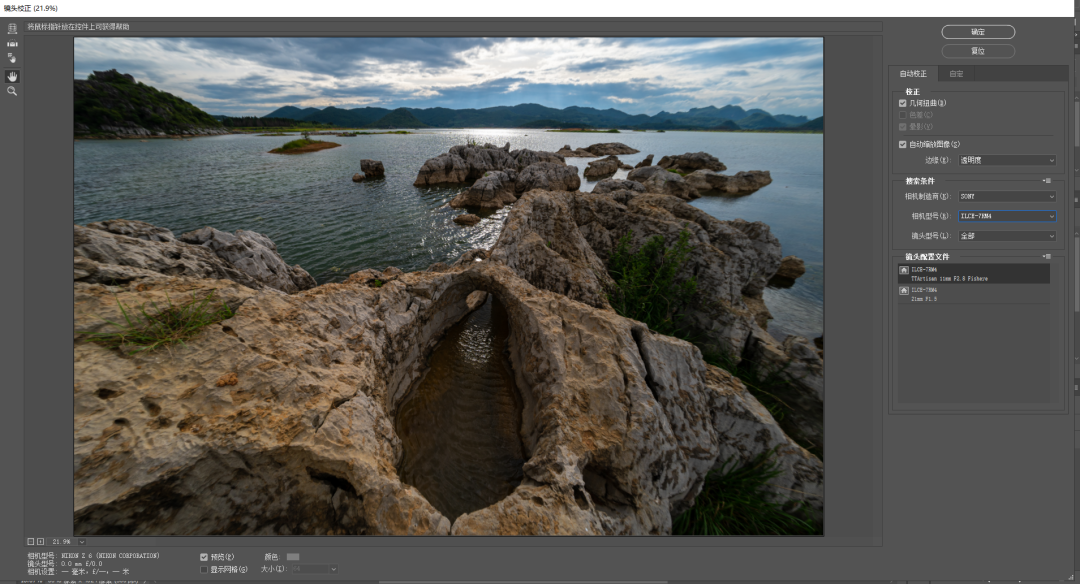Open the 边缘 edge dropdown
Viewport: 1080px width, 584px height.
coord(1007,160)
